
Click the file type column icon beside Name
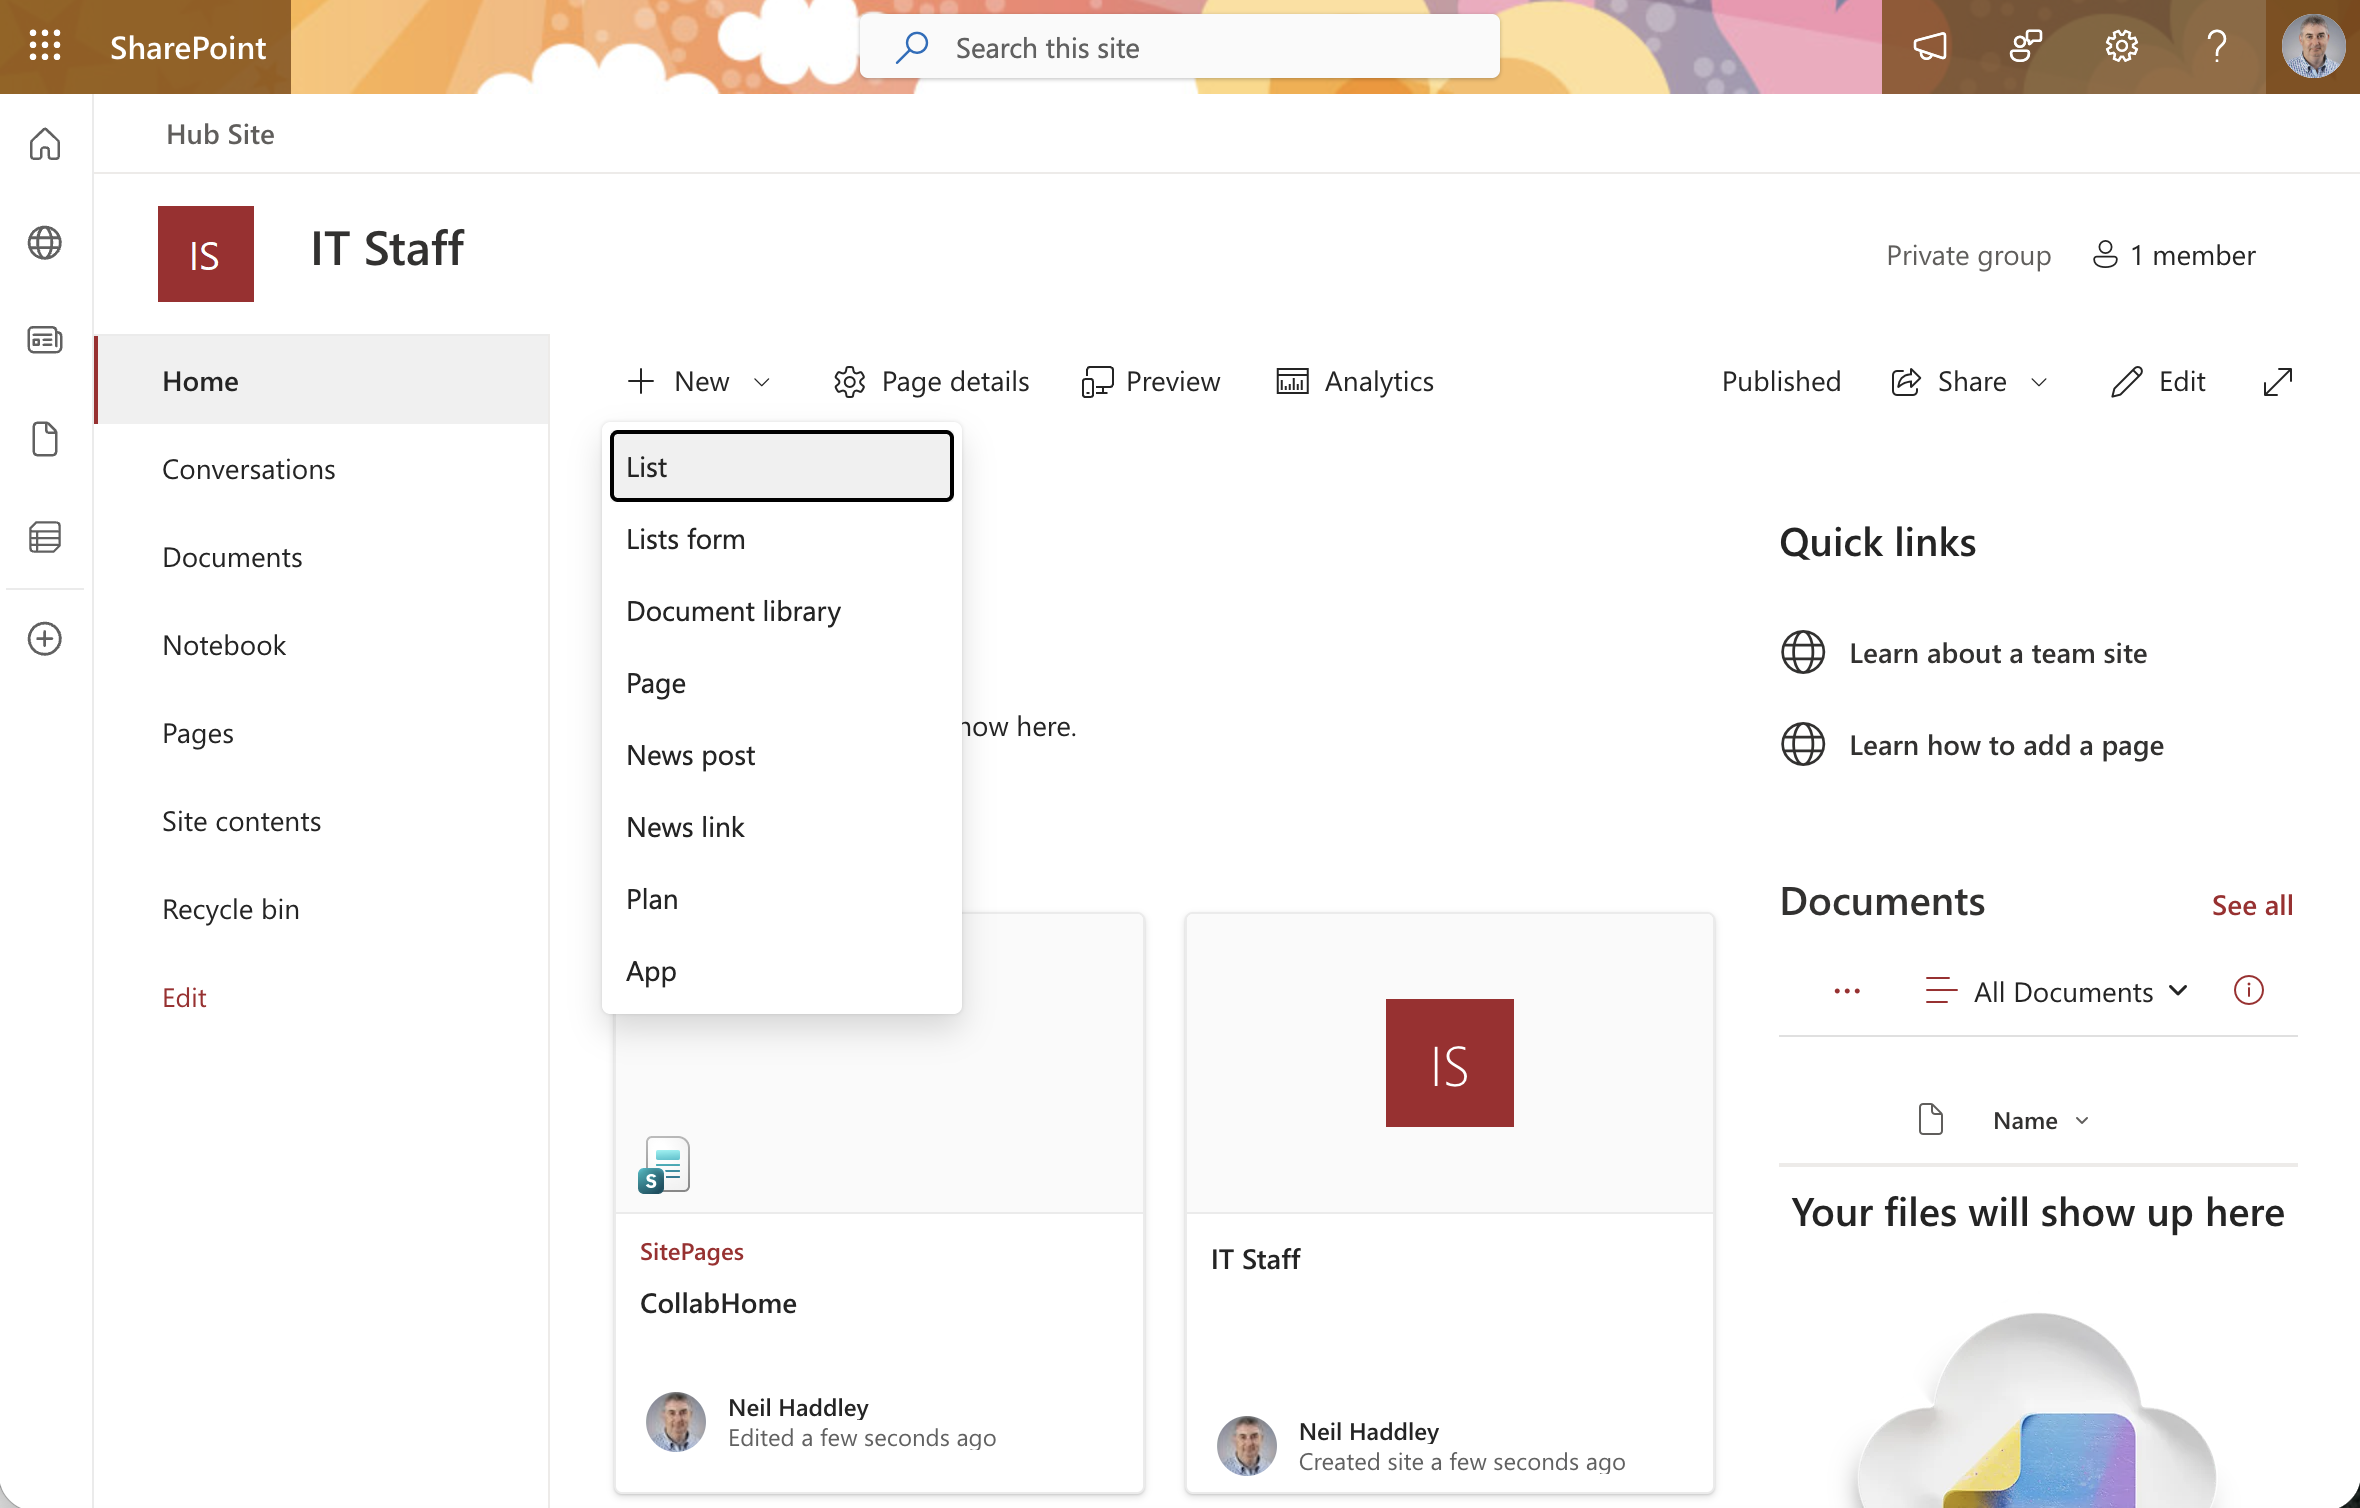click(x=1931, y=1119)
